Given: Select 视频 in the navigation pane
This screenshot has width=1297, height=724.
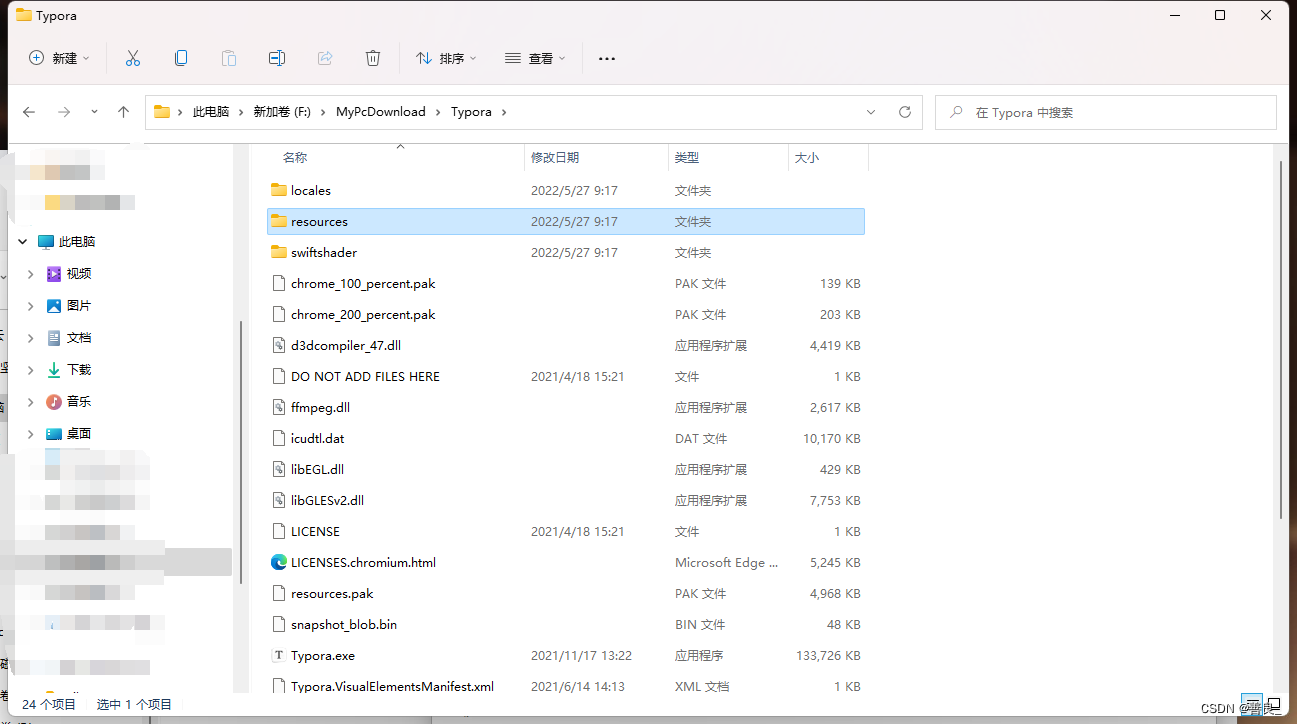Looking at the screenshot, I should [x=79, y=274].
